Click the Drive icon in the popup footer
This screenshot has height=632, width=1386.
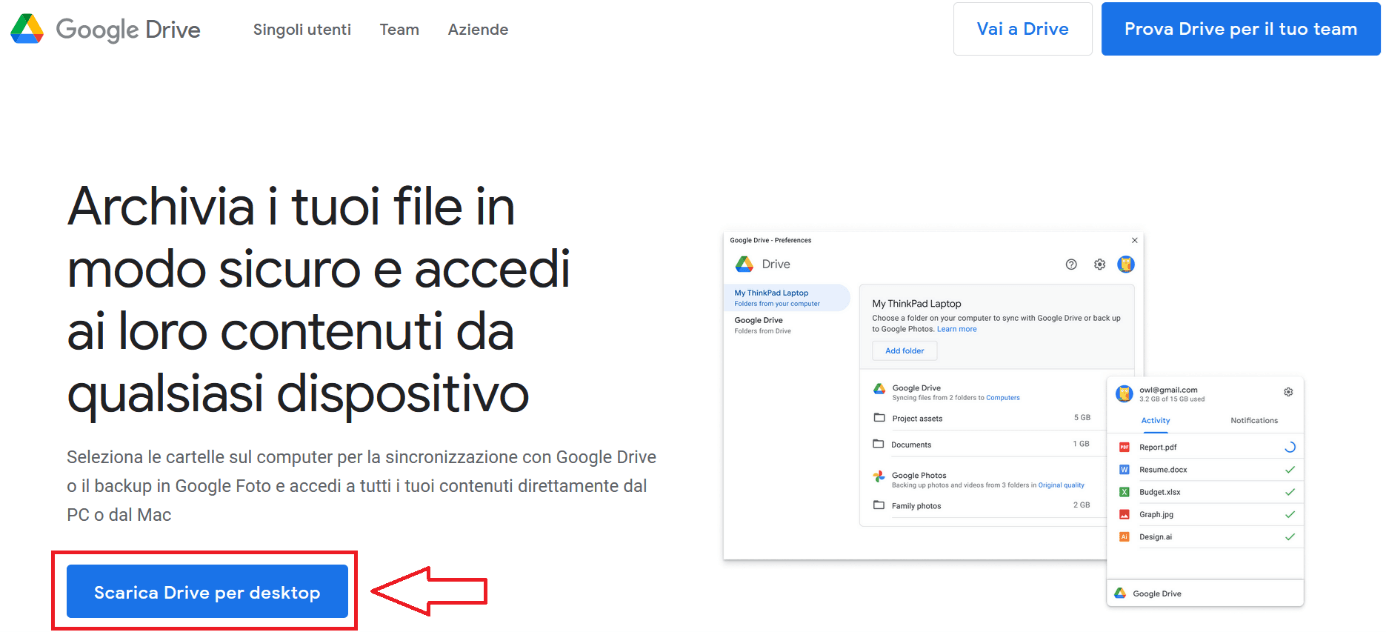click(1121, 593)
